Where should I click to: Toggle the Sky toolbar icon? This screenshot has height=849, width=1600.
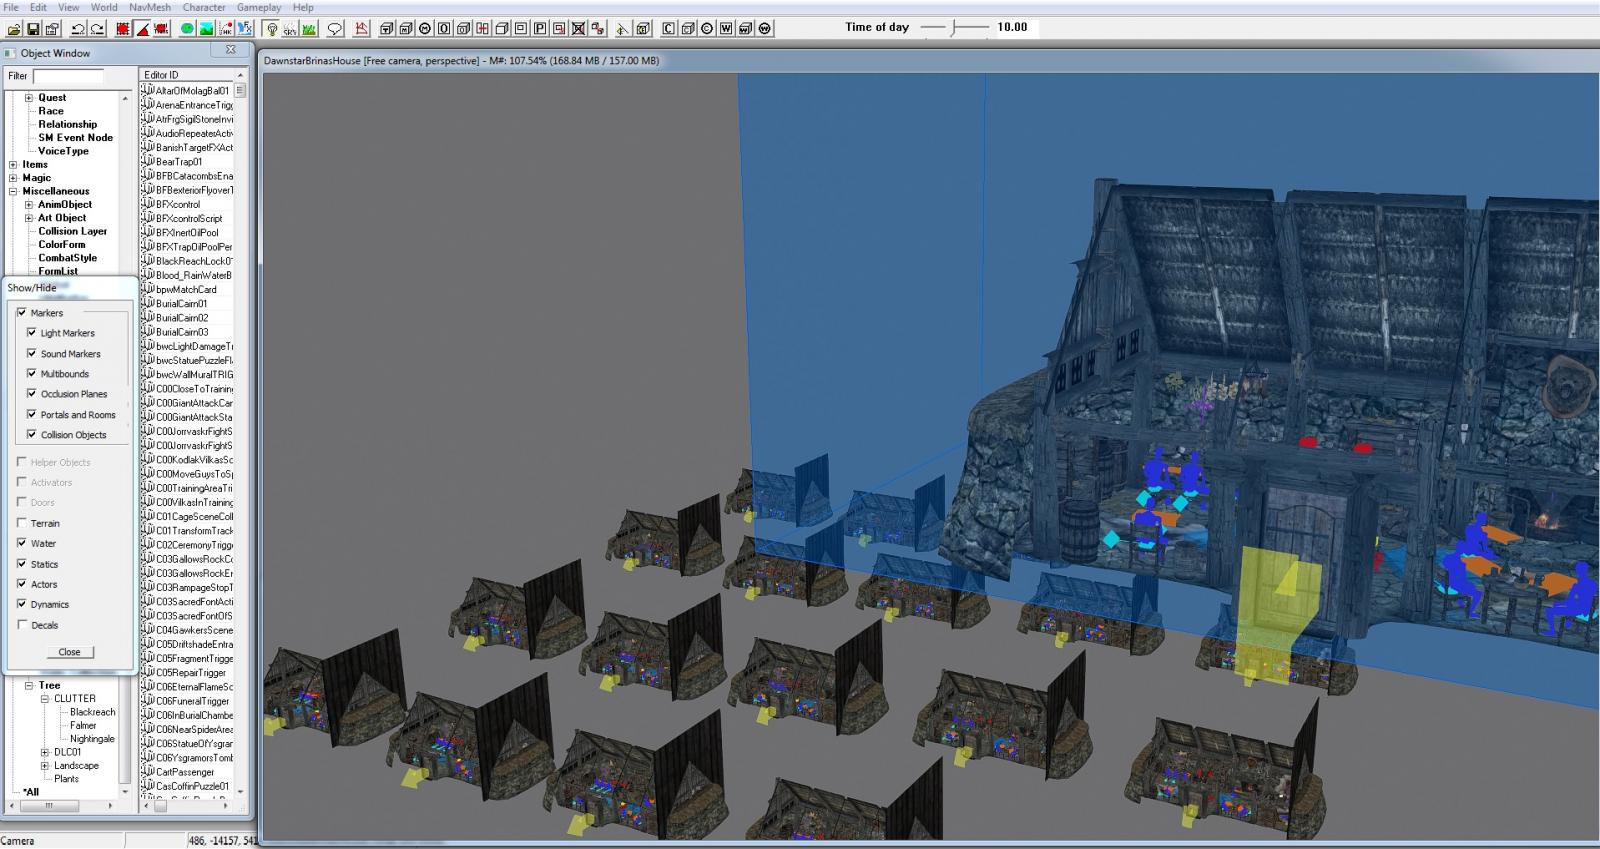pos(290,29)
